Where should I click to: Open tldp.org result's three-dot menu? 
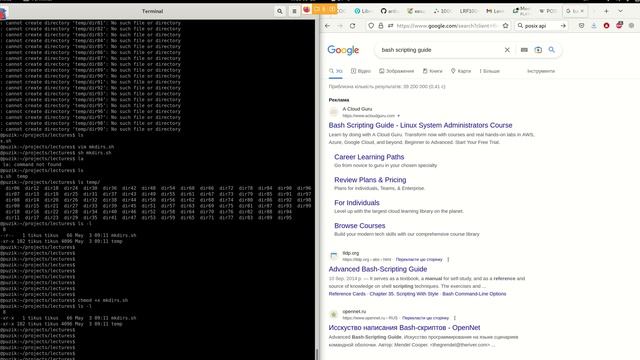pyautogui.click(x=448, y=260)
